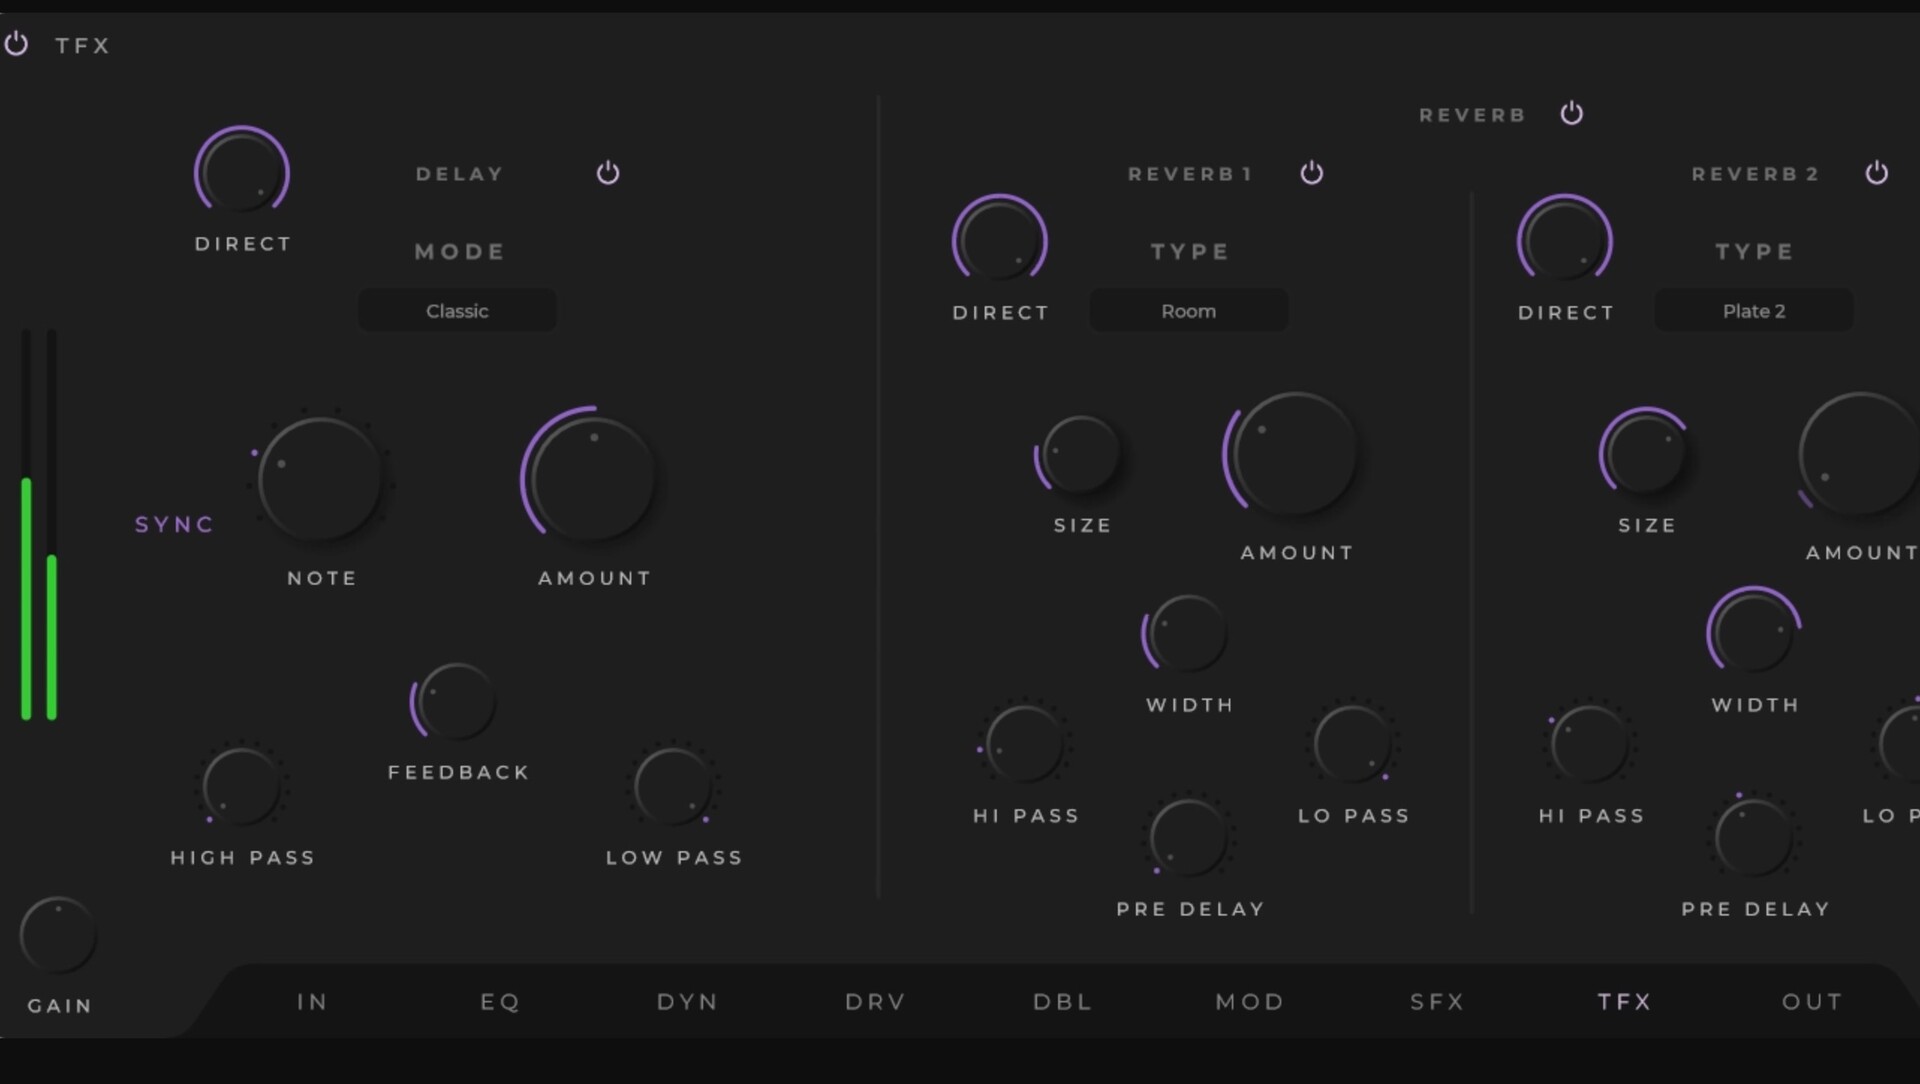Open Reverb 2 Type dropdown showing Plate 2
The width and height of the screenshot is (1920, 1084).
tap(1753, 311)
